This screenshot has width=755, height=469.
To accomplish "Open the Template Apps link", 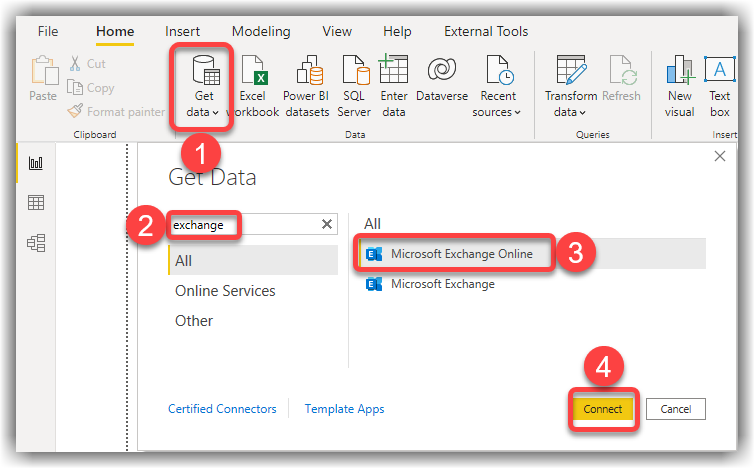I will (x=344, y=409).
